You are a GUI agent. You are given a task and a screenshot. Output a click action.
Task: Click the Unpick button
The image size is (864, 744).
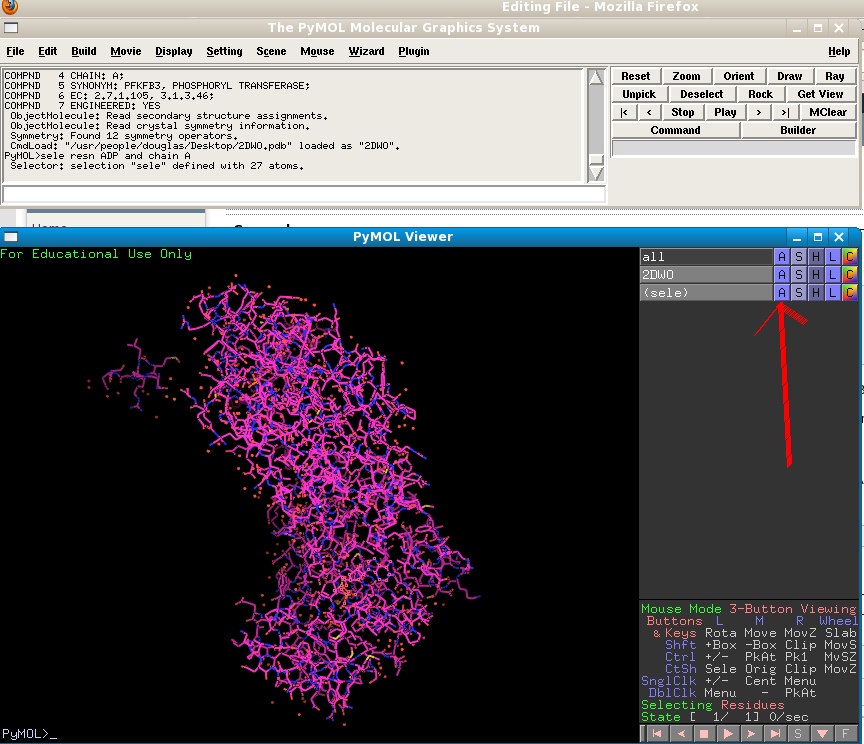pos(639,94)
